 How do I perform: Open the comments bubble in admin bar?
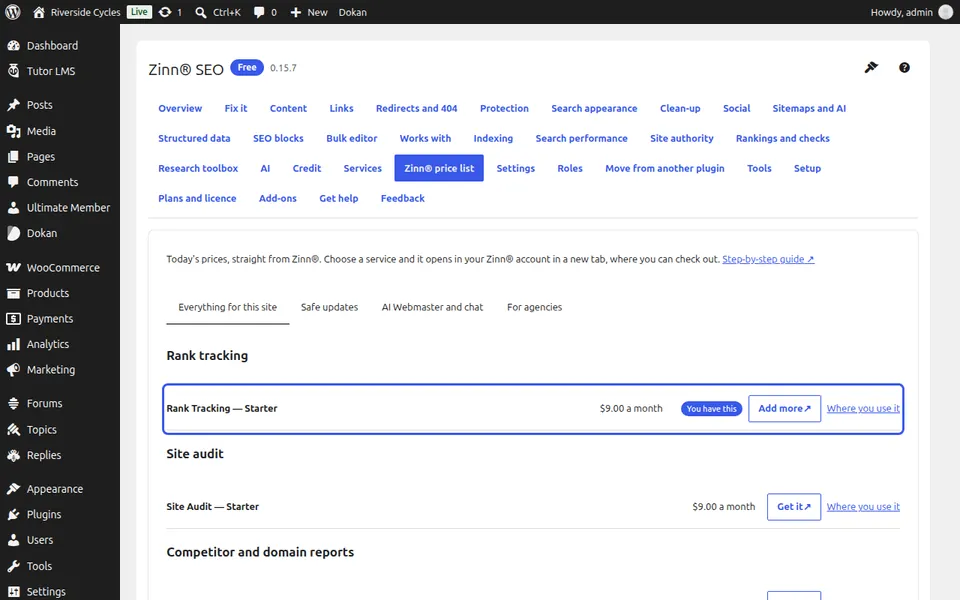[265, 12]
